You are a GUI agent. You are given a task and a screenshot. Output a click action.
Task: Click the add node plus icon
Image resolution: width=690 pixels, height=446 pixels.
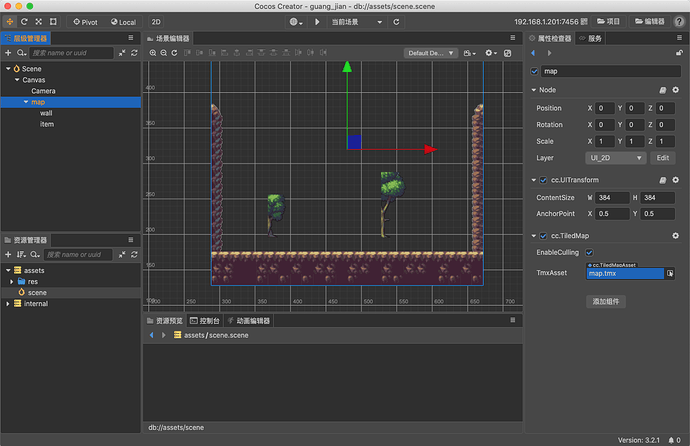(x=8, y=52)
